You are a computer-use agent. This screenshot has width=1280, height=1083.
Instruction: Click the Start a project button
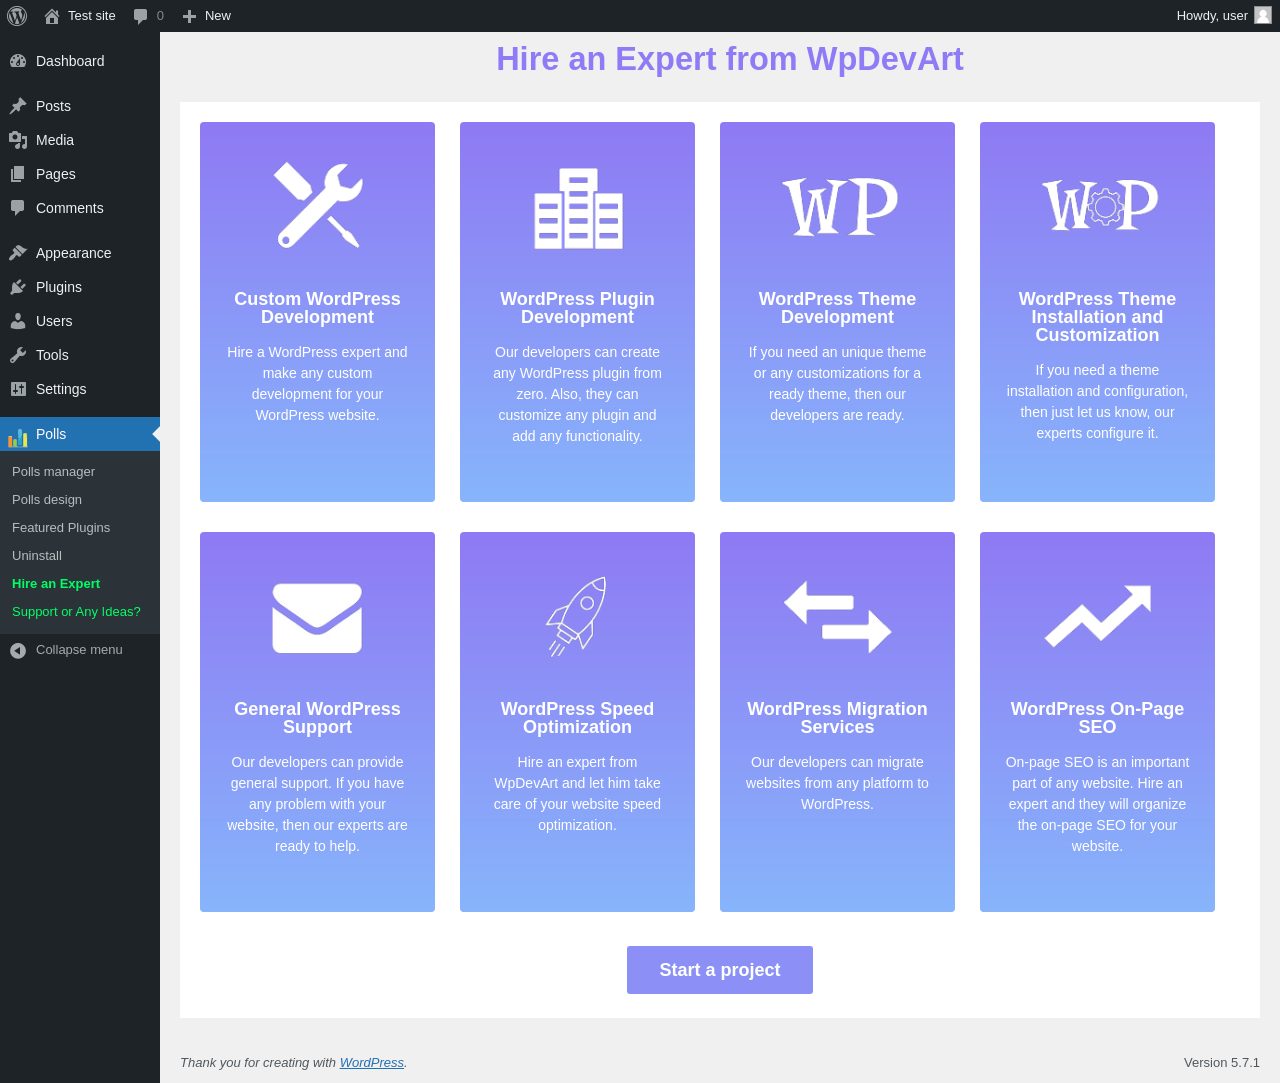(720, 970)
